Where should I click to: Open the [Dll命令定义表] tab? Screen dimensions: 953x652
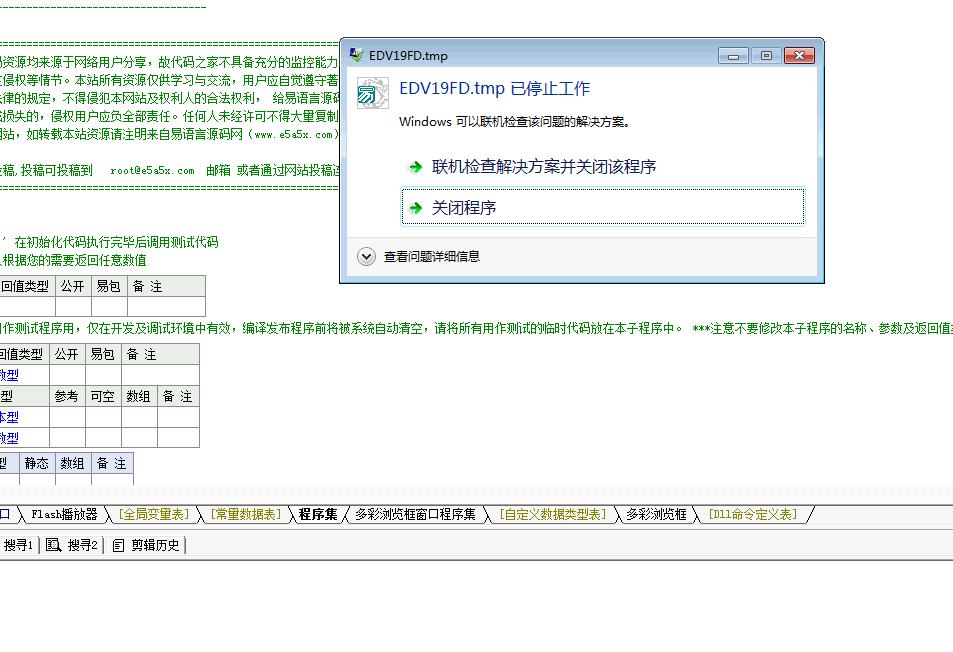coord(752,515)
